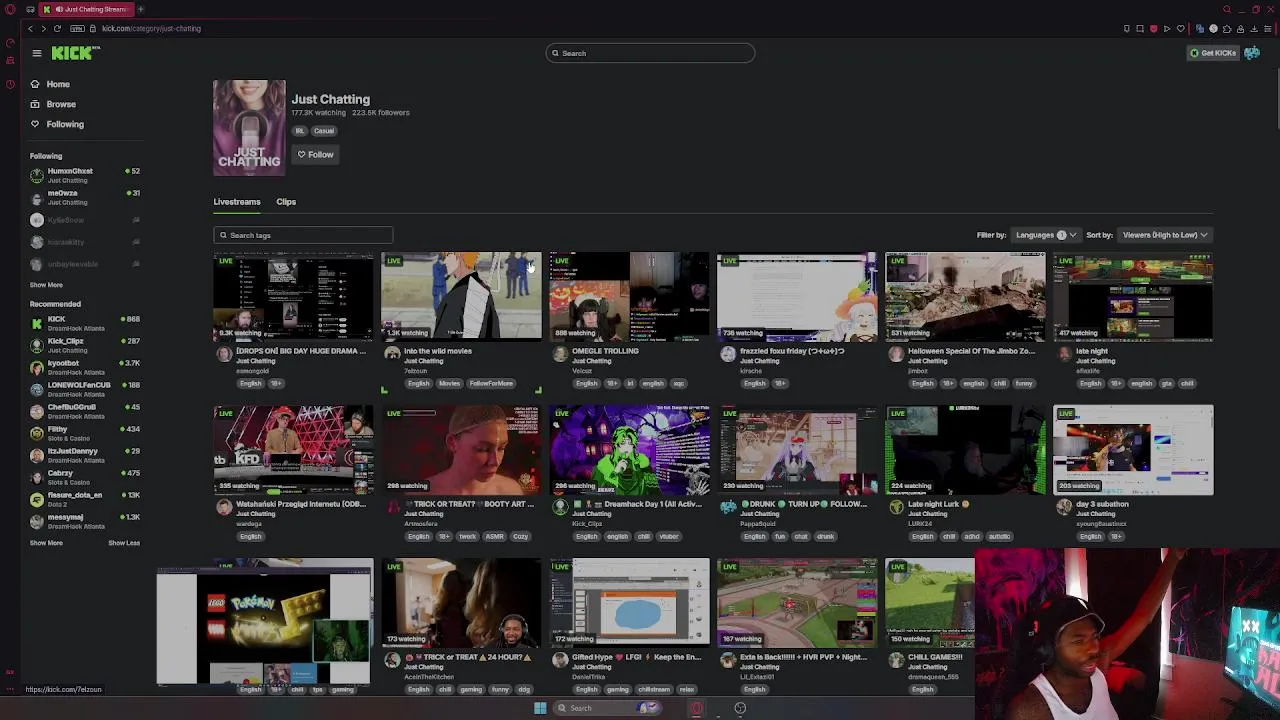The height and width of the screenshot is (720, 1280).
Task: Open the 'frazzled foxu friday' stream thumbnail
Action: (797, 297)
